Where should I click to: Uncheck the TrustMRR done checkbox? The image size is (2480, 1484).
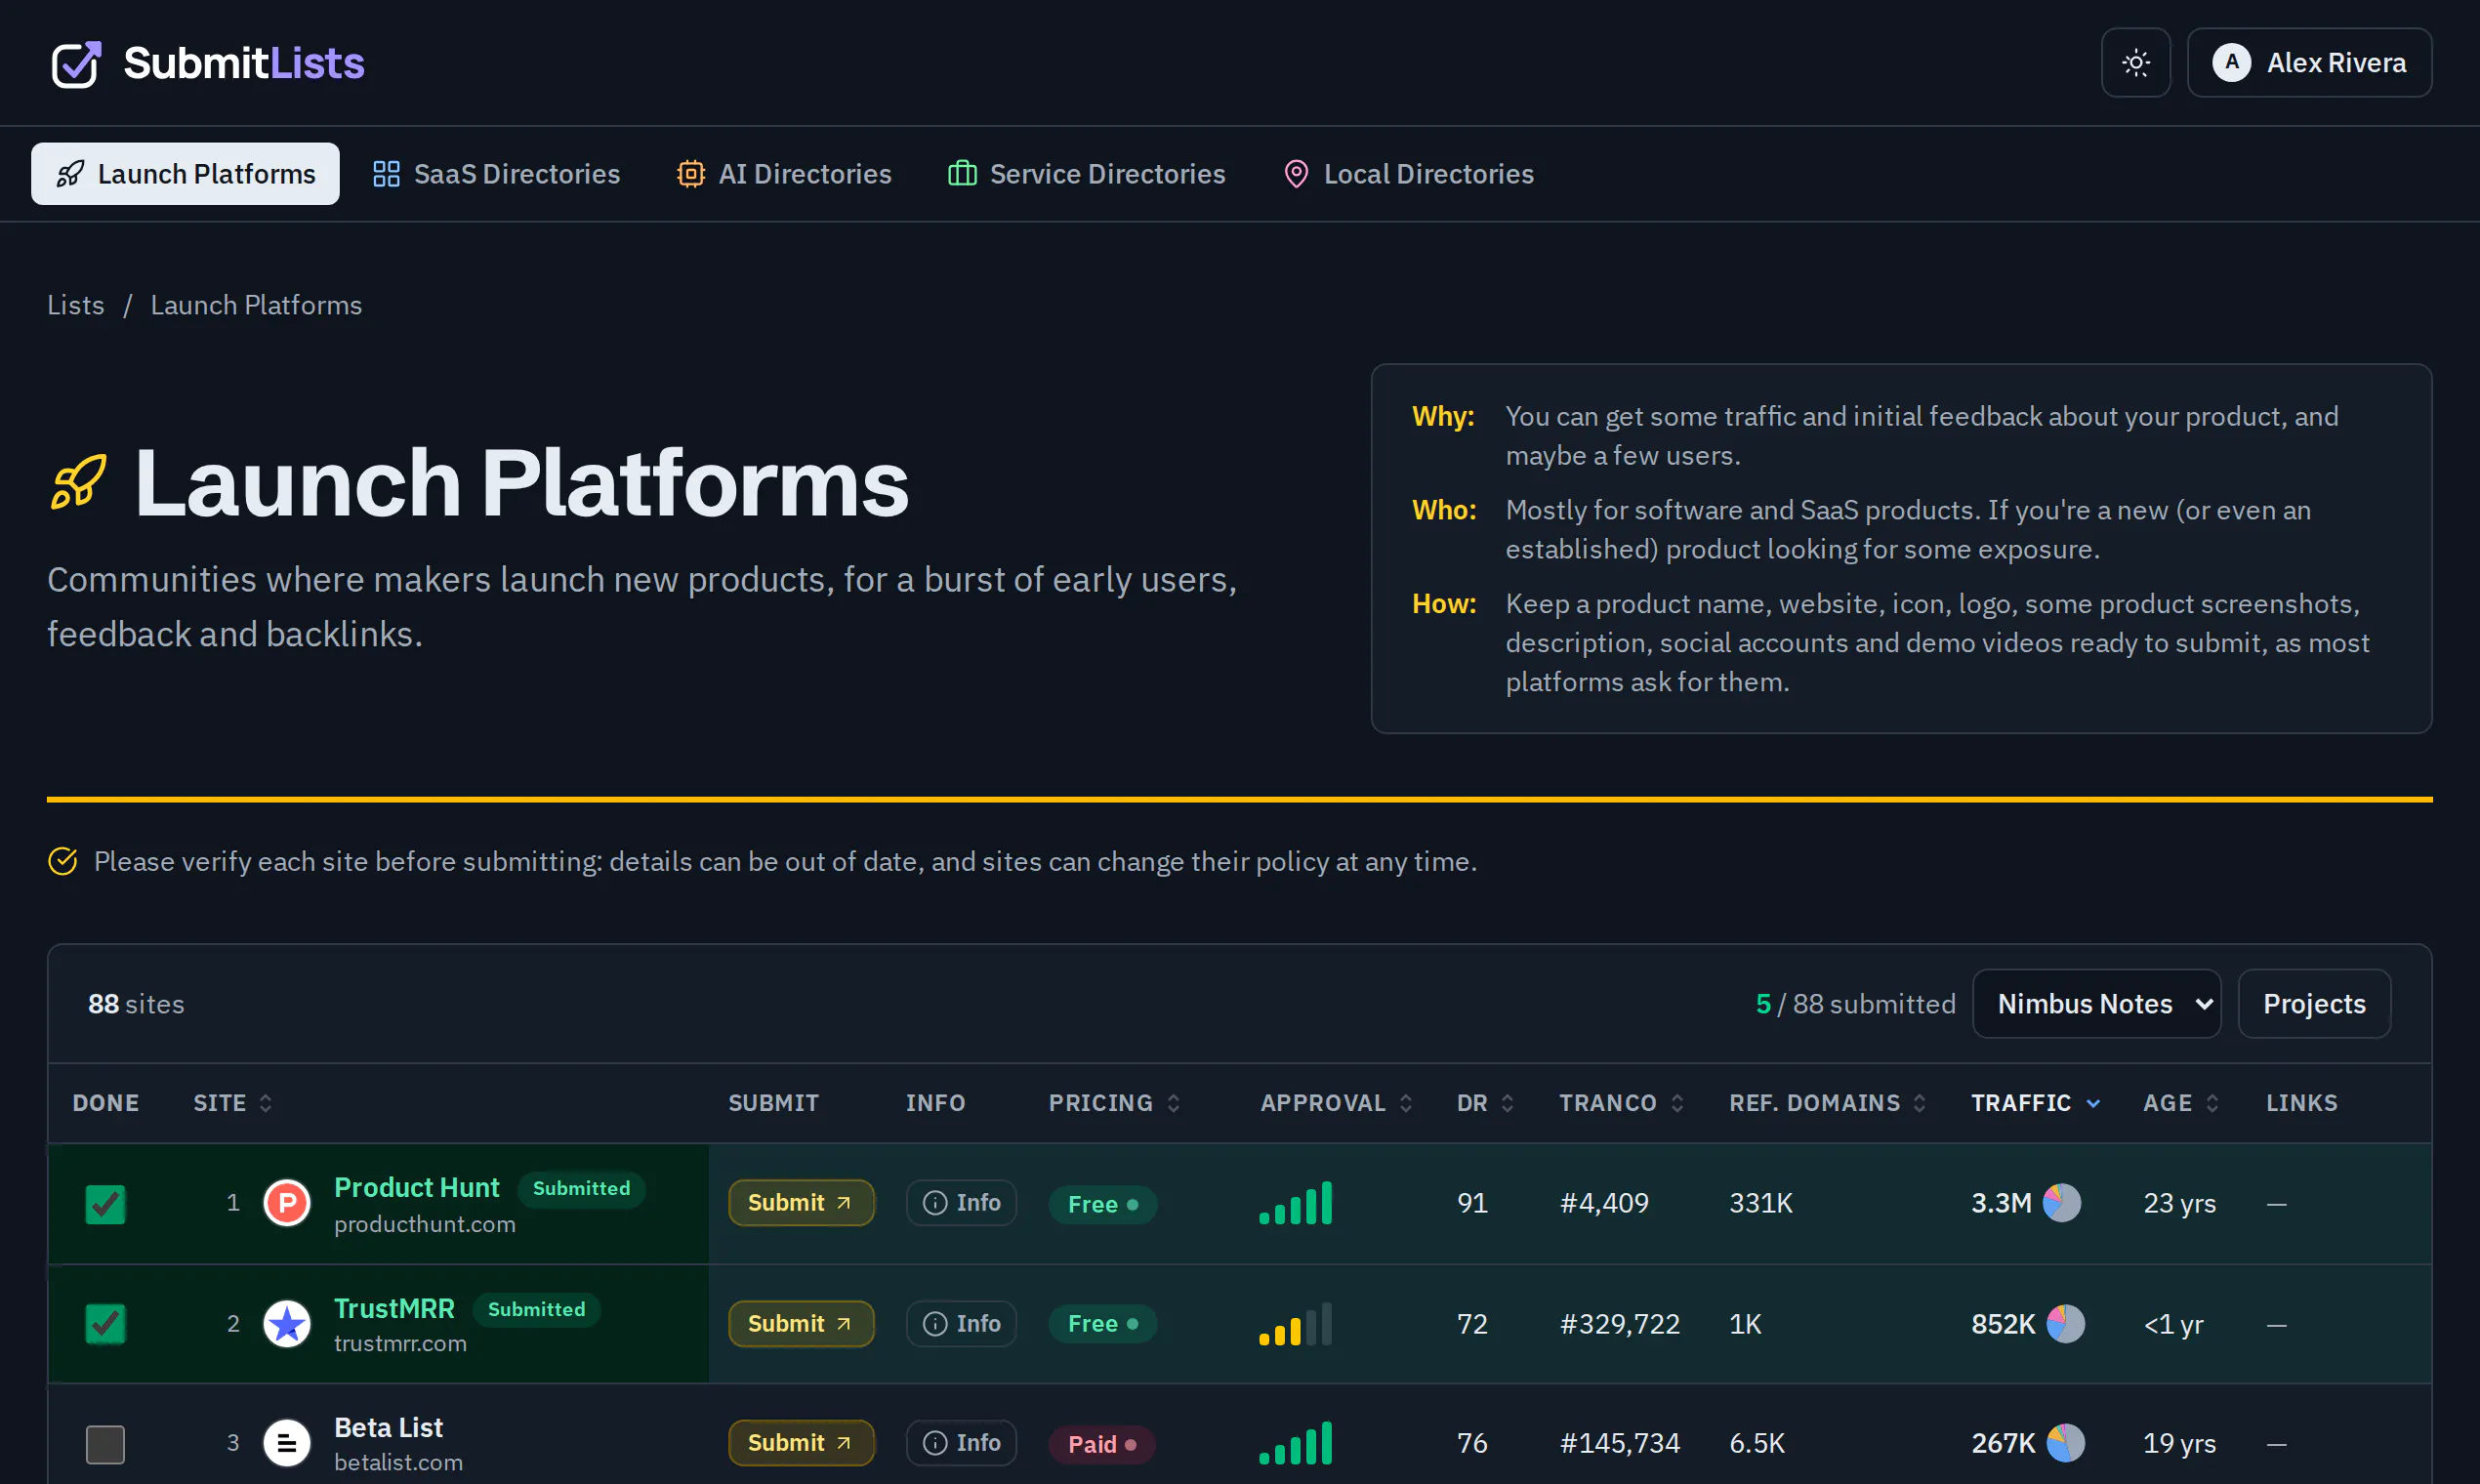pos(105,1324)
